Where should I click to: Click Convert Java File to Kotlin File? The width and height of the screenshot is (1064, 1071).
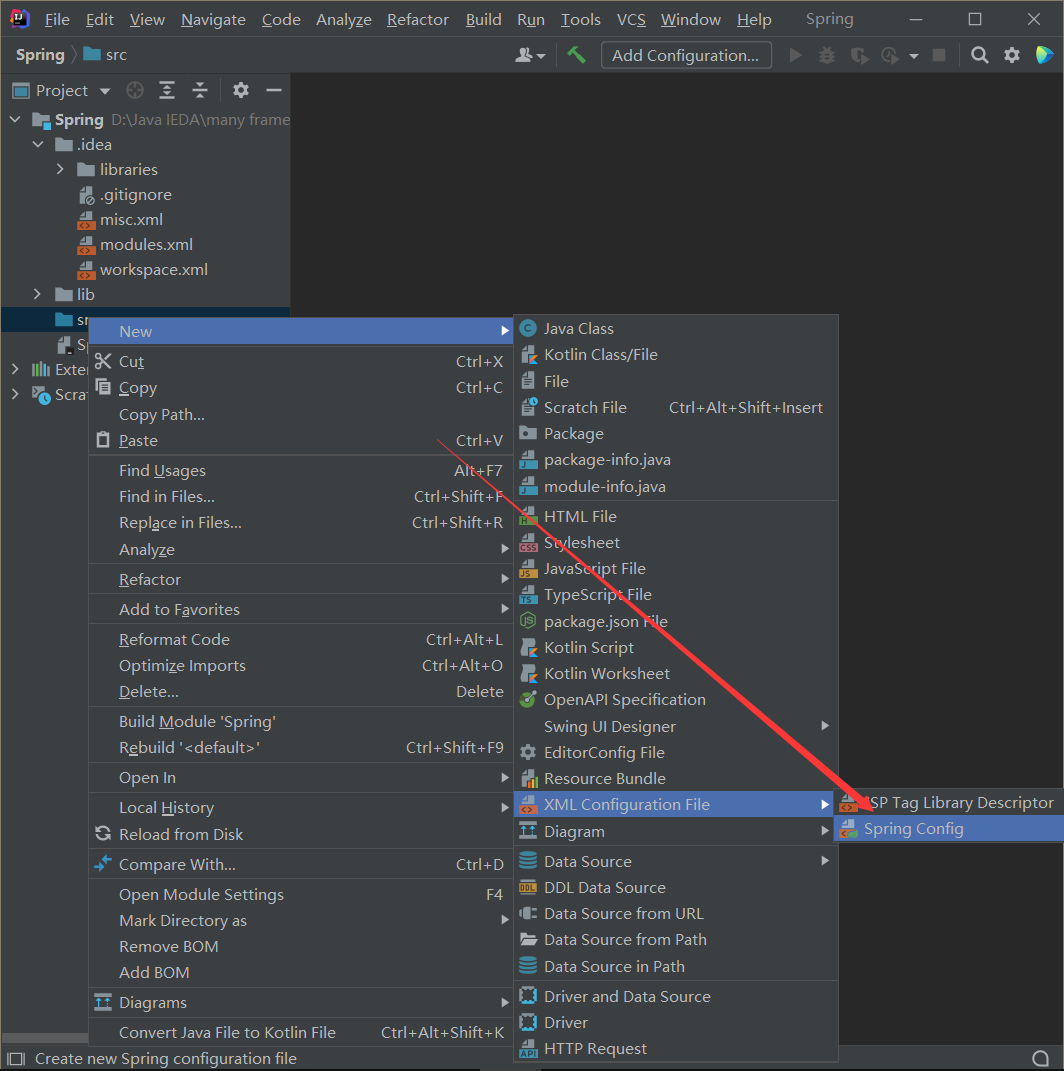pyautogui.click(x=301, y=1033)
